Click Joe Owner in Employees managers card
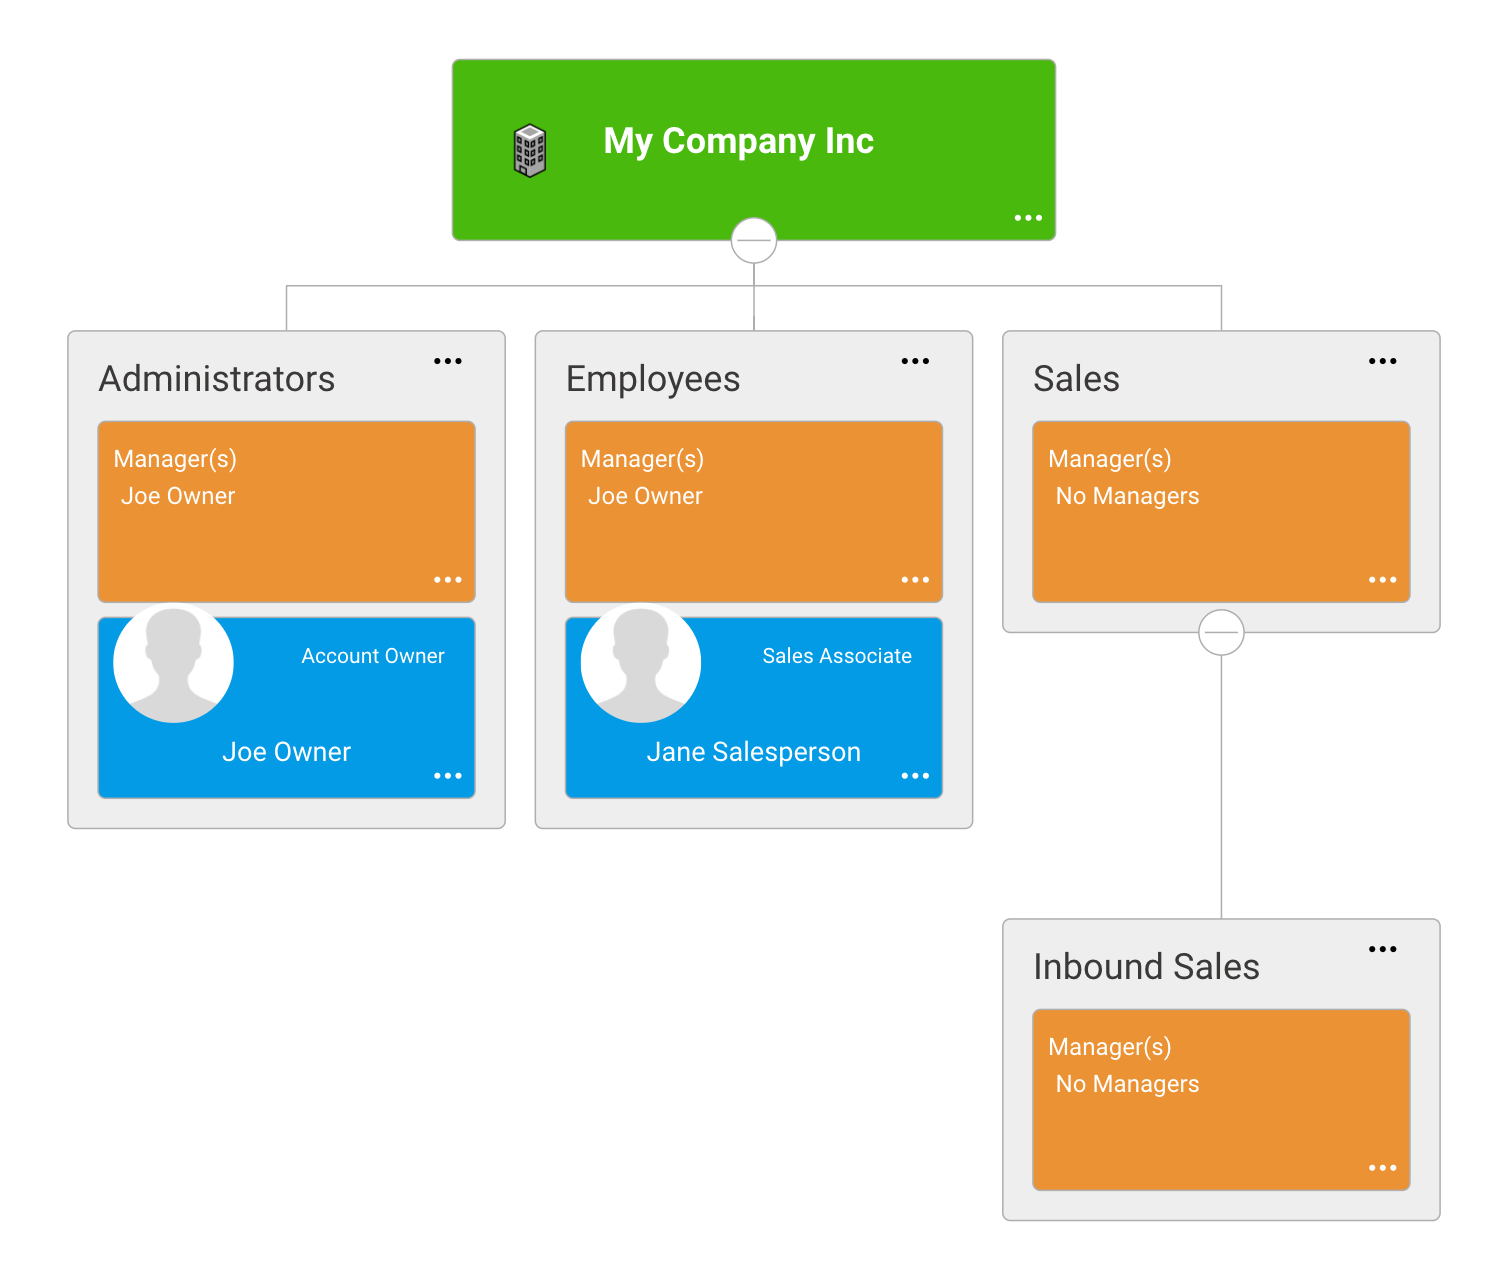Image resolution: width=1504 pixels, height=1278 pixels. tap(645, 496)
